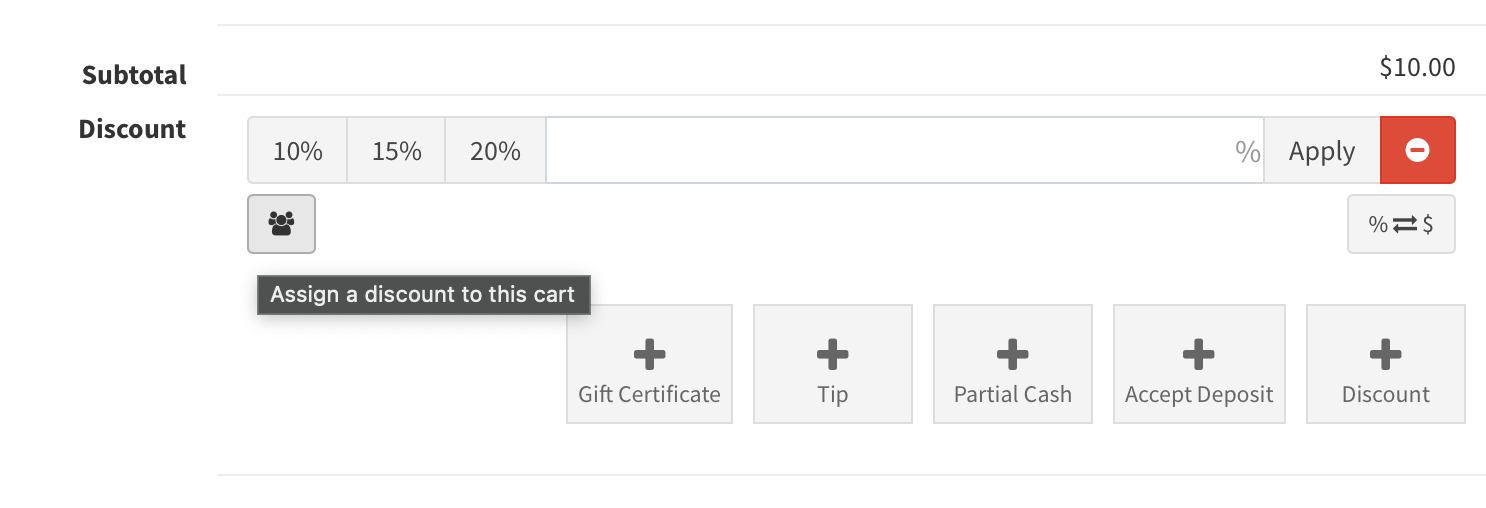Add a Tip to the cart

[832, 364]
